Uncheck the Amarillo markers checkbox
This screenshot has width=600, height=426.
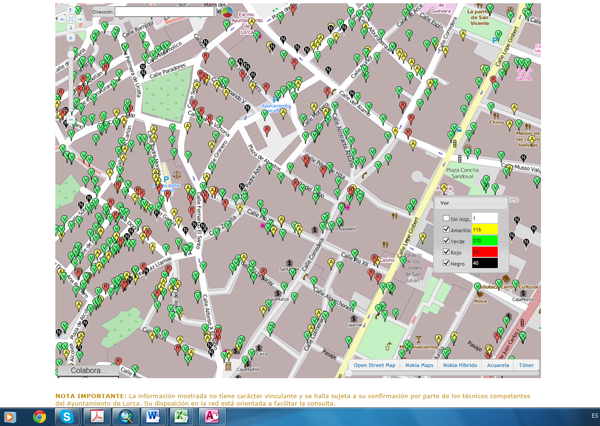[447, 229]
